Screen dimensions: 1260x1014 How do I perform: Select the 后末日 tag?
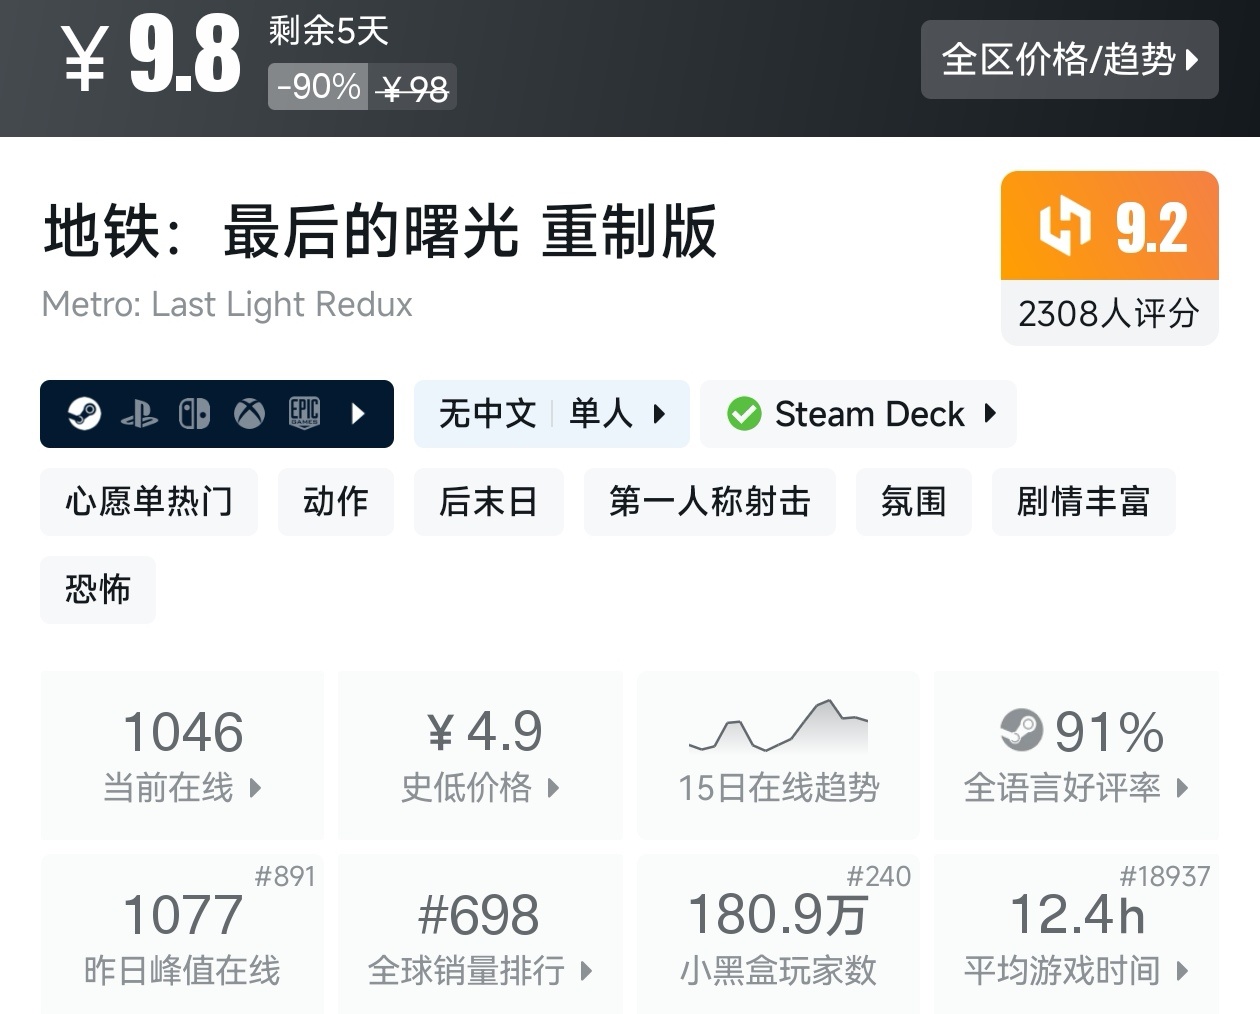click(489, 501)
